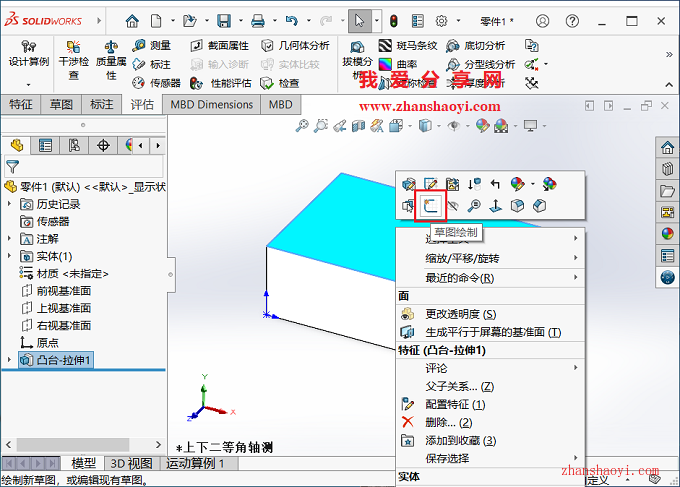Open the ConfigurationManager tab

[74, 145]
